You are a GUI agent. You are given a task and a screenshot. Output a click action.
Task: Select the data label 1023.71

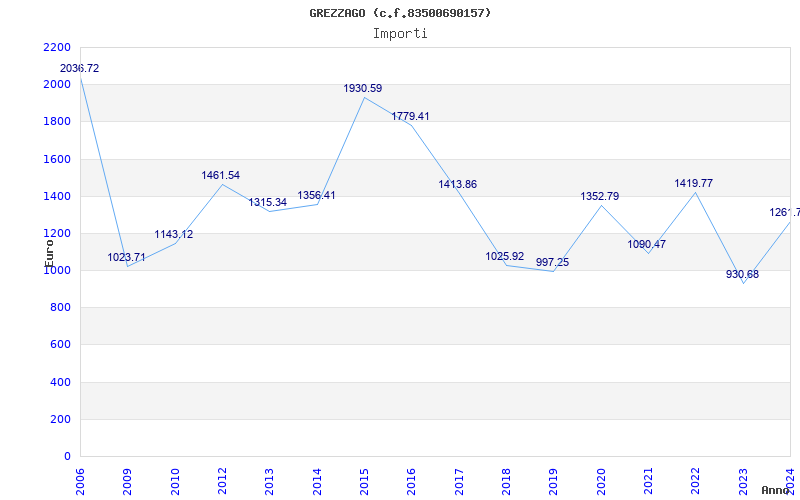[x=126, y=257]
